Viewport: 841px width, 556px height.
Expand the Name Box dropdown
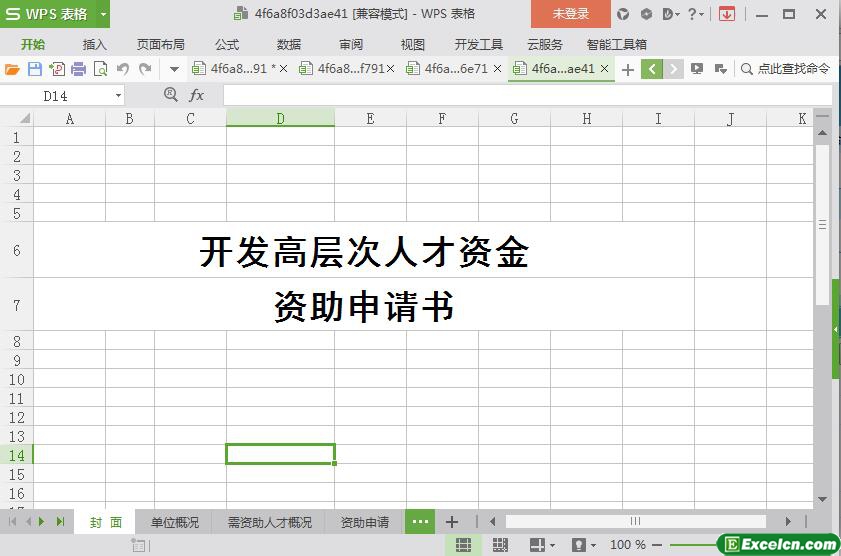point(118,96)
